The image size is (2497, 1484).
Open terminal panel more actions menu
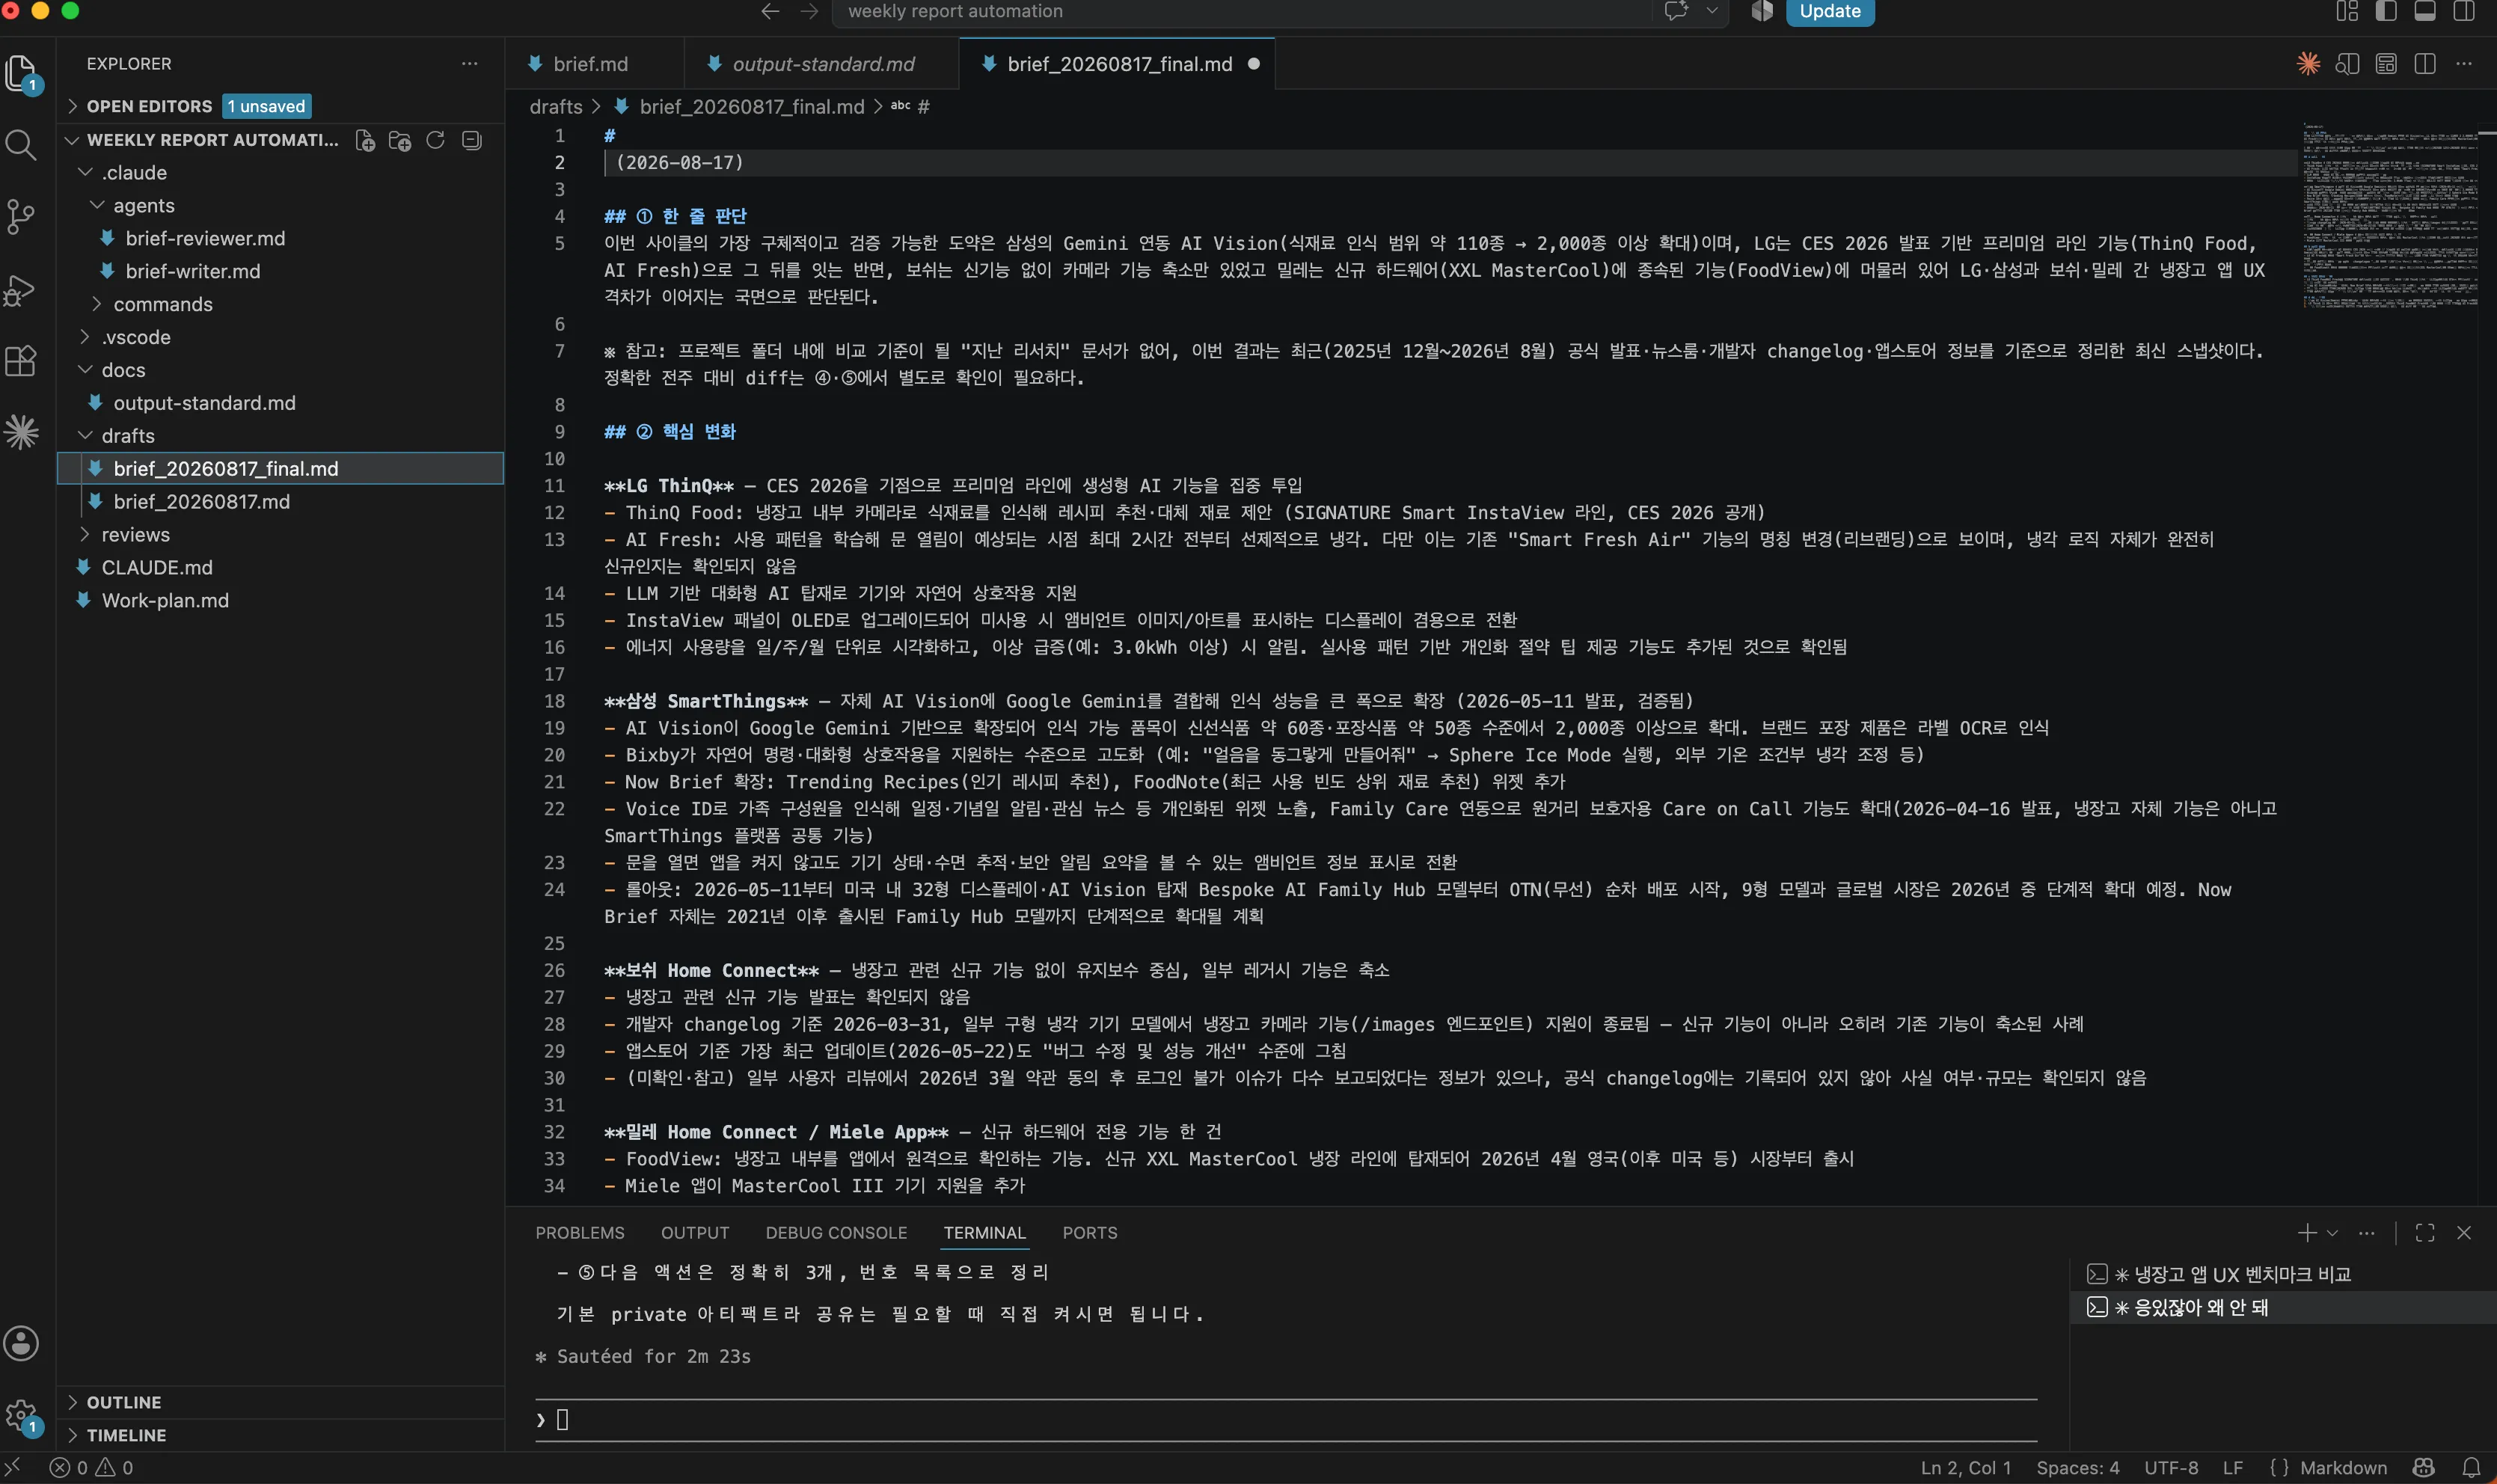coord(2366,1233)
